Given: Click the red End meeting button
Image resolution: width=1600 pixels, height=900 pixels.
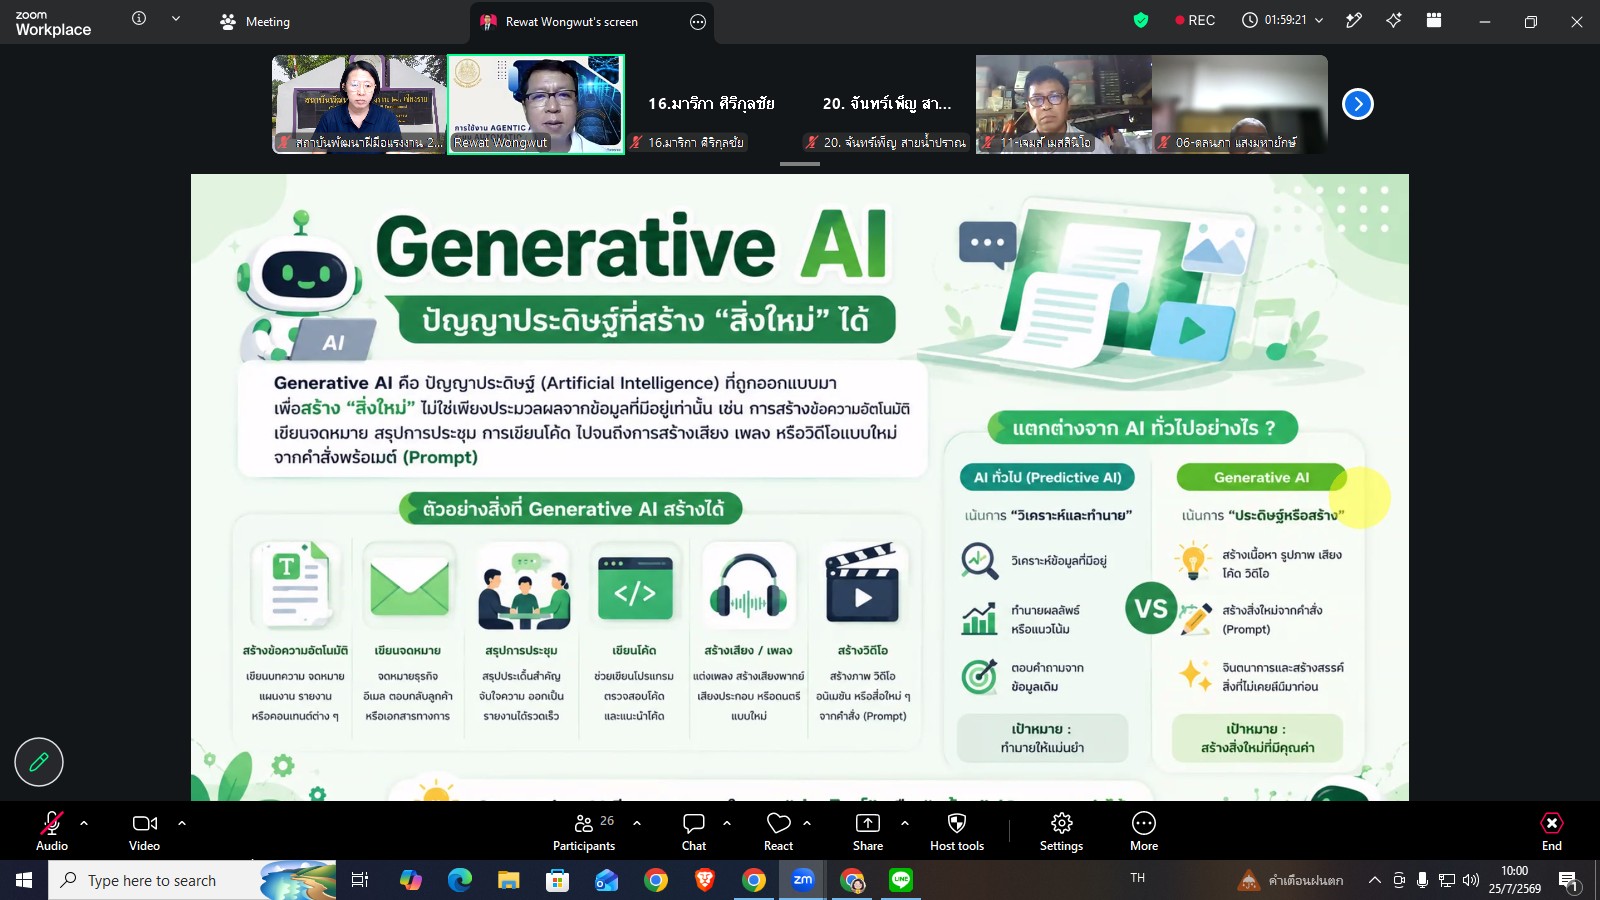Looking at the screenshot, I should (x=1552, y=823).
